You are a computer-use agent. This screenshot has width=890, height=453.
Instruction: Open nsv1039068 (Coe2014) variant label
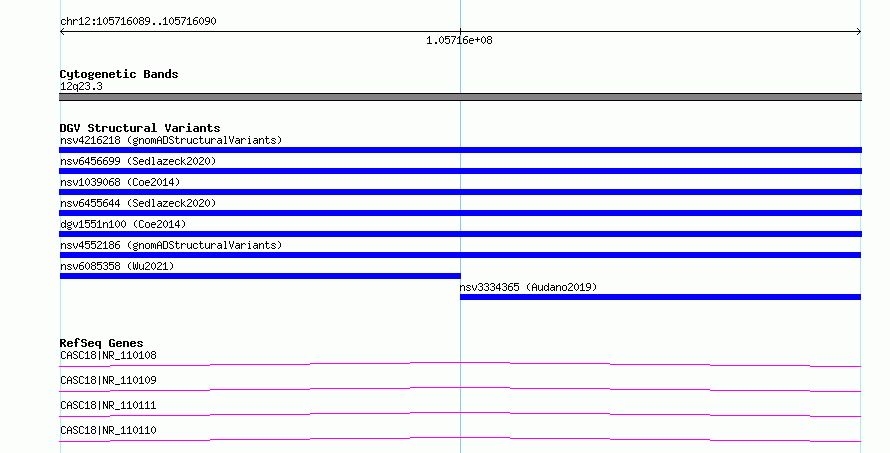pos(120,182)
